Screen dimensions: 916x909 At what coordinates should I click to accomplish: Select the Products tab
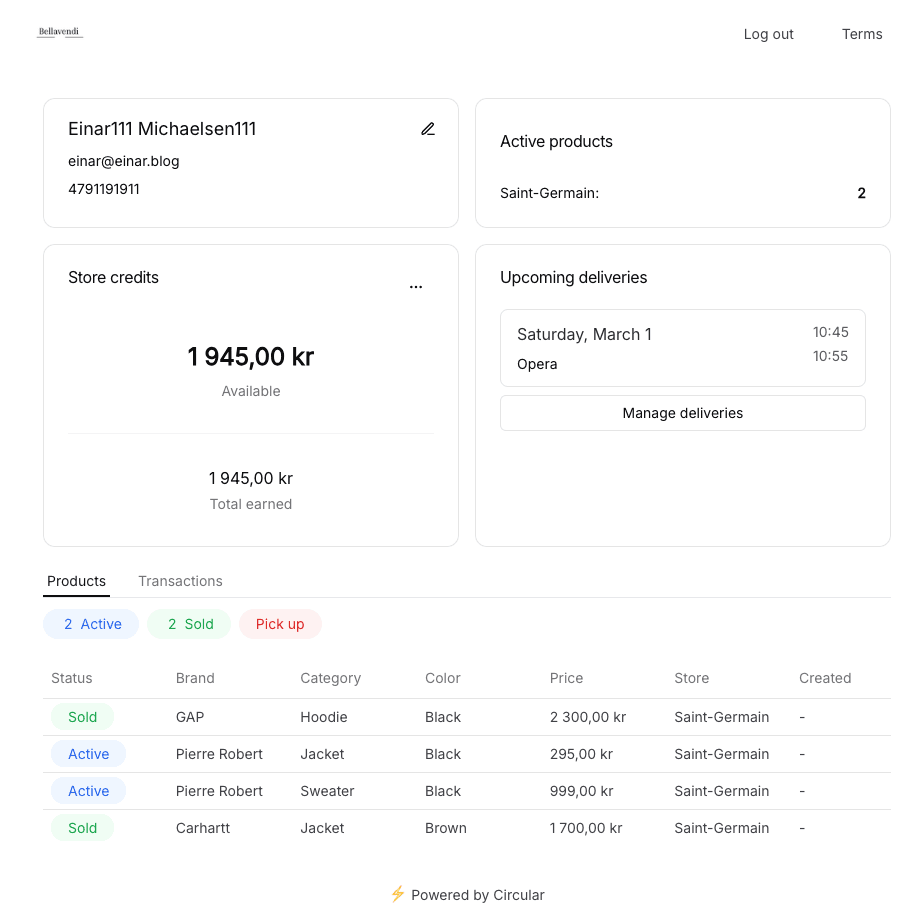point(76,581)
